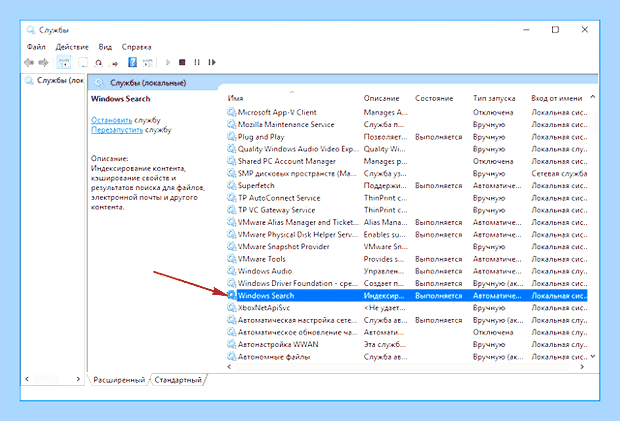
Task: Click the gear icon next to Plug and Play
Action: [x=232, y=136]
